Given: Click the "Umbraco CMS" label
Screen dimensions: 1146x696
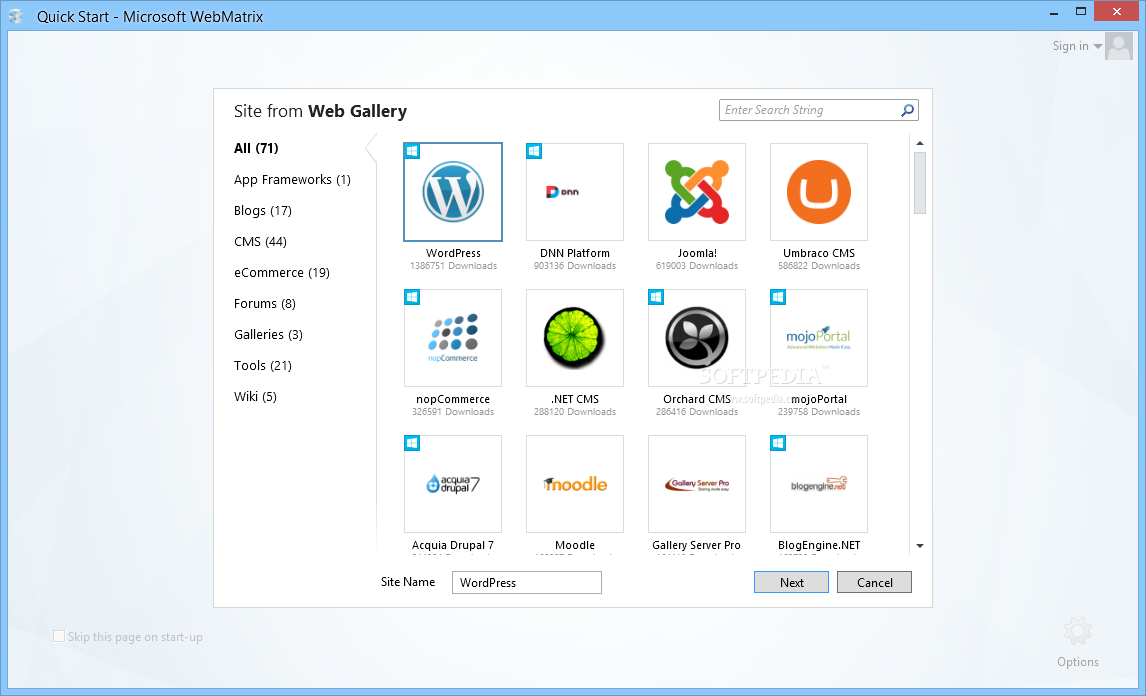Looking at the screenshot, I should pyautogui.click(x=819, y=253).
